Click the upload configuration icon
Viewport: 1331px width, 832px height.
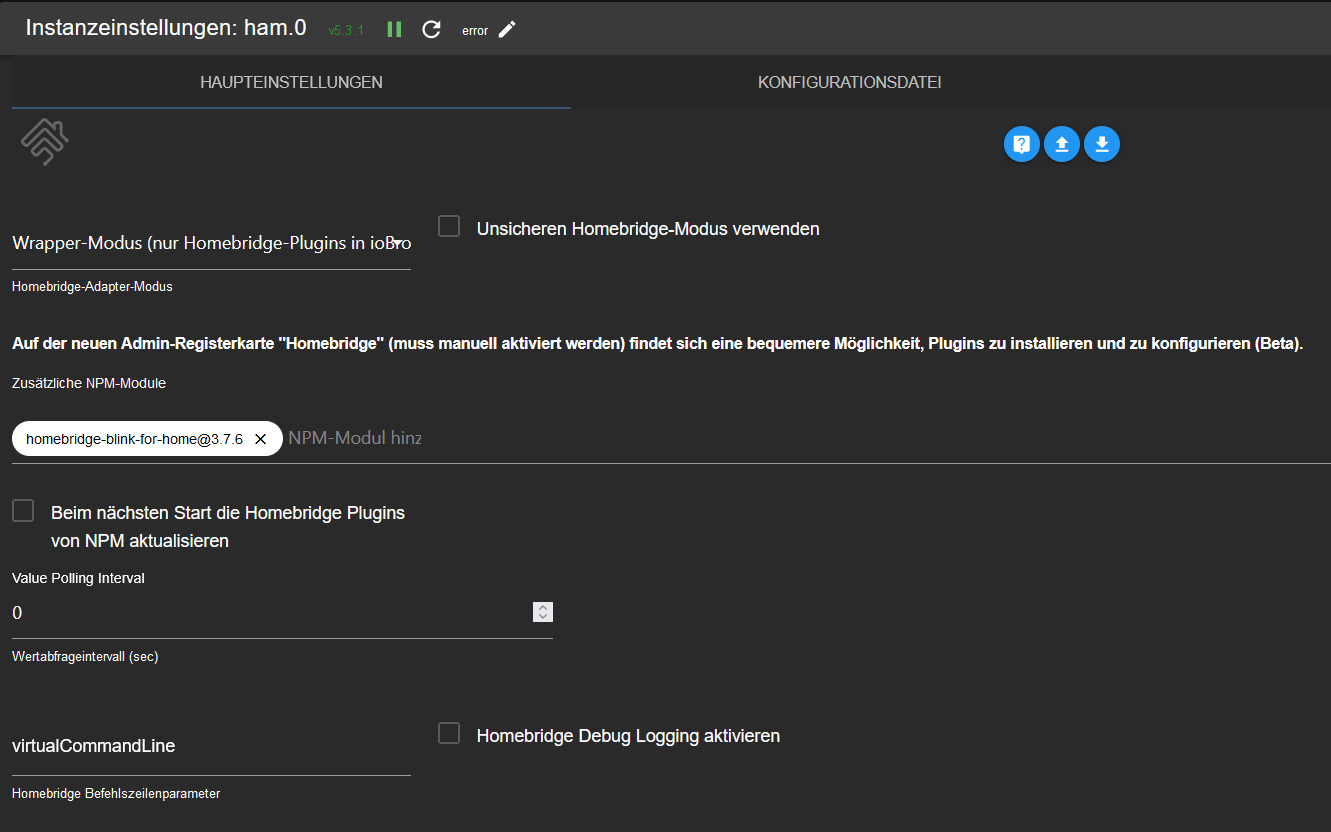click(1062, 144)
